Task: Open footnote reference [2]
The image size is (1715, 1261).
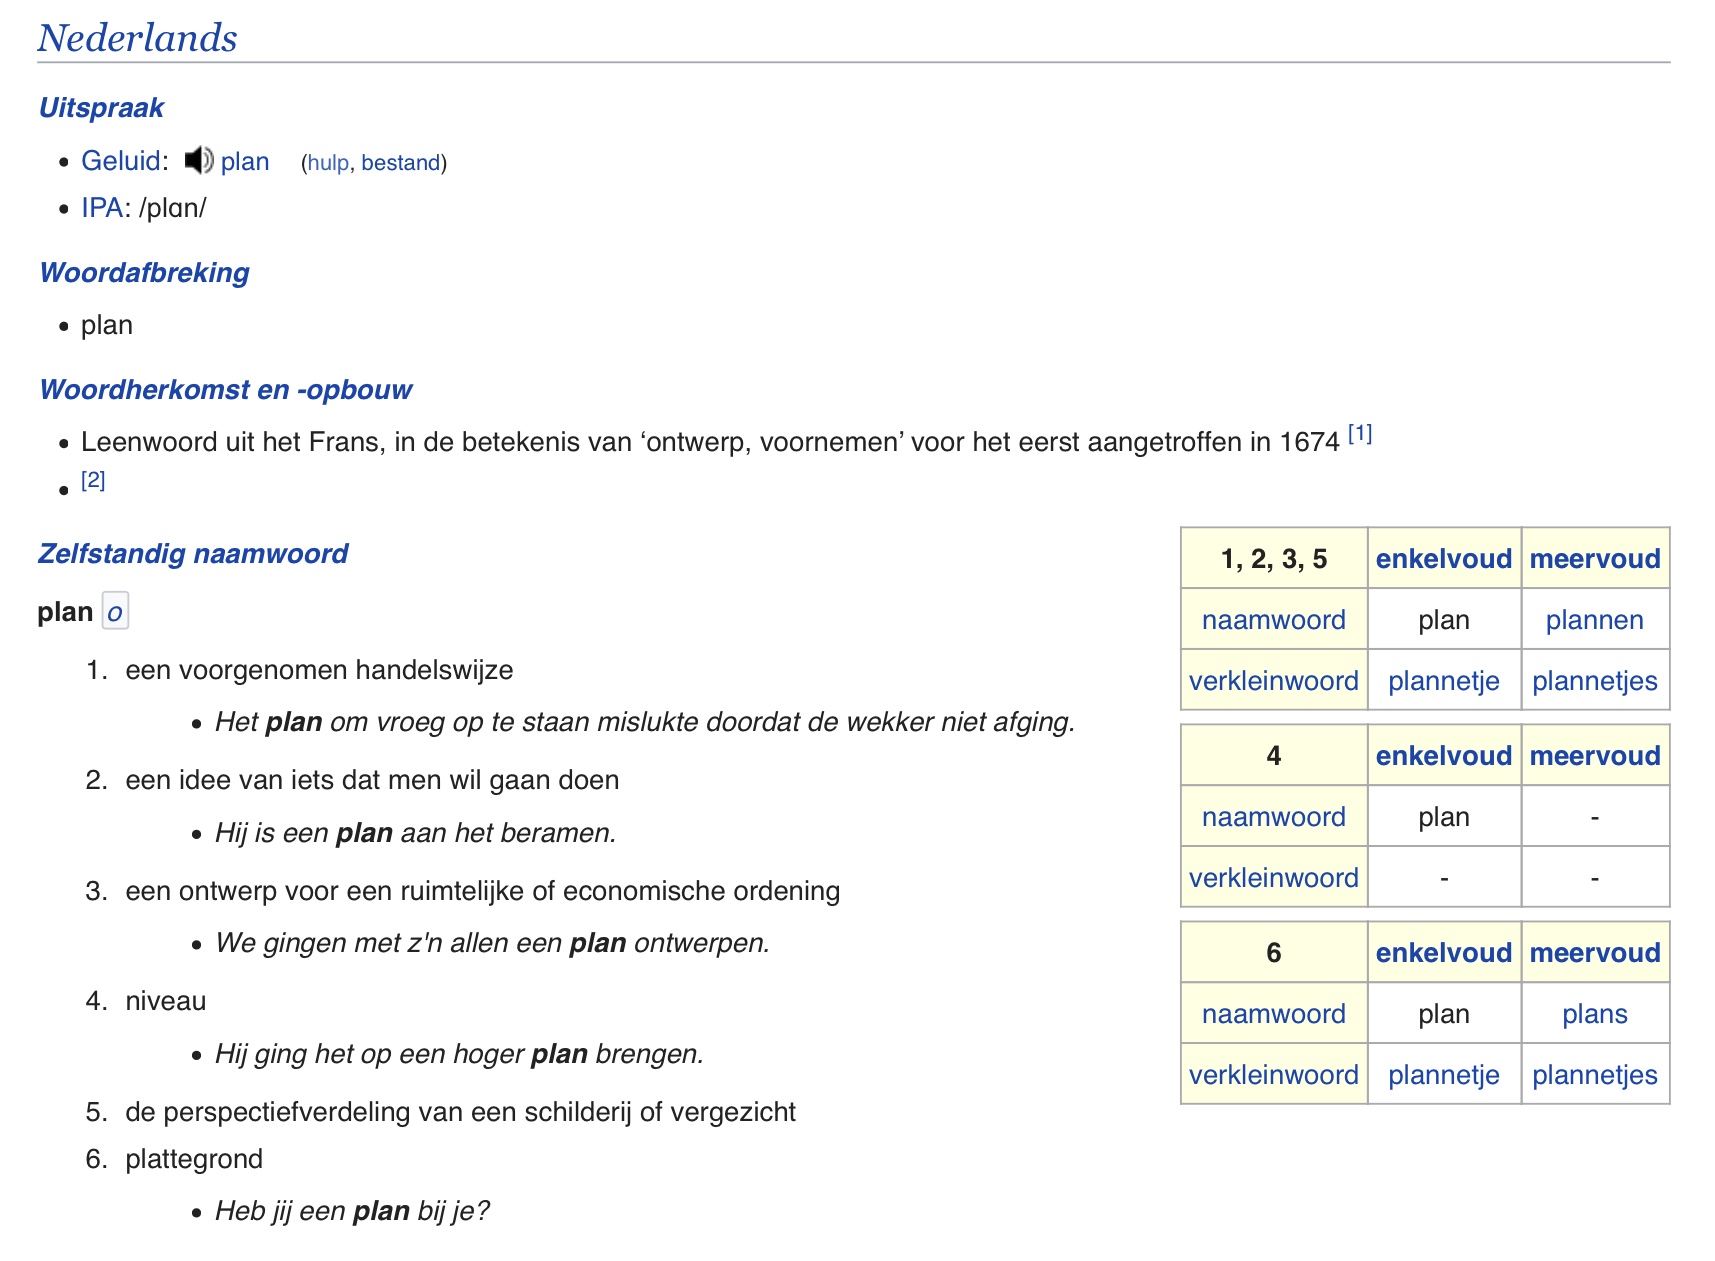Action: [x=92, y=480]
